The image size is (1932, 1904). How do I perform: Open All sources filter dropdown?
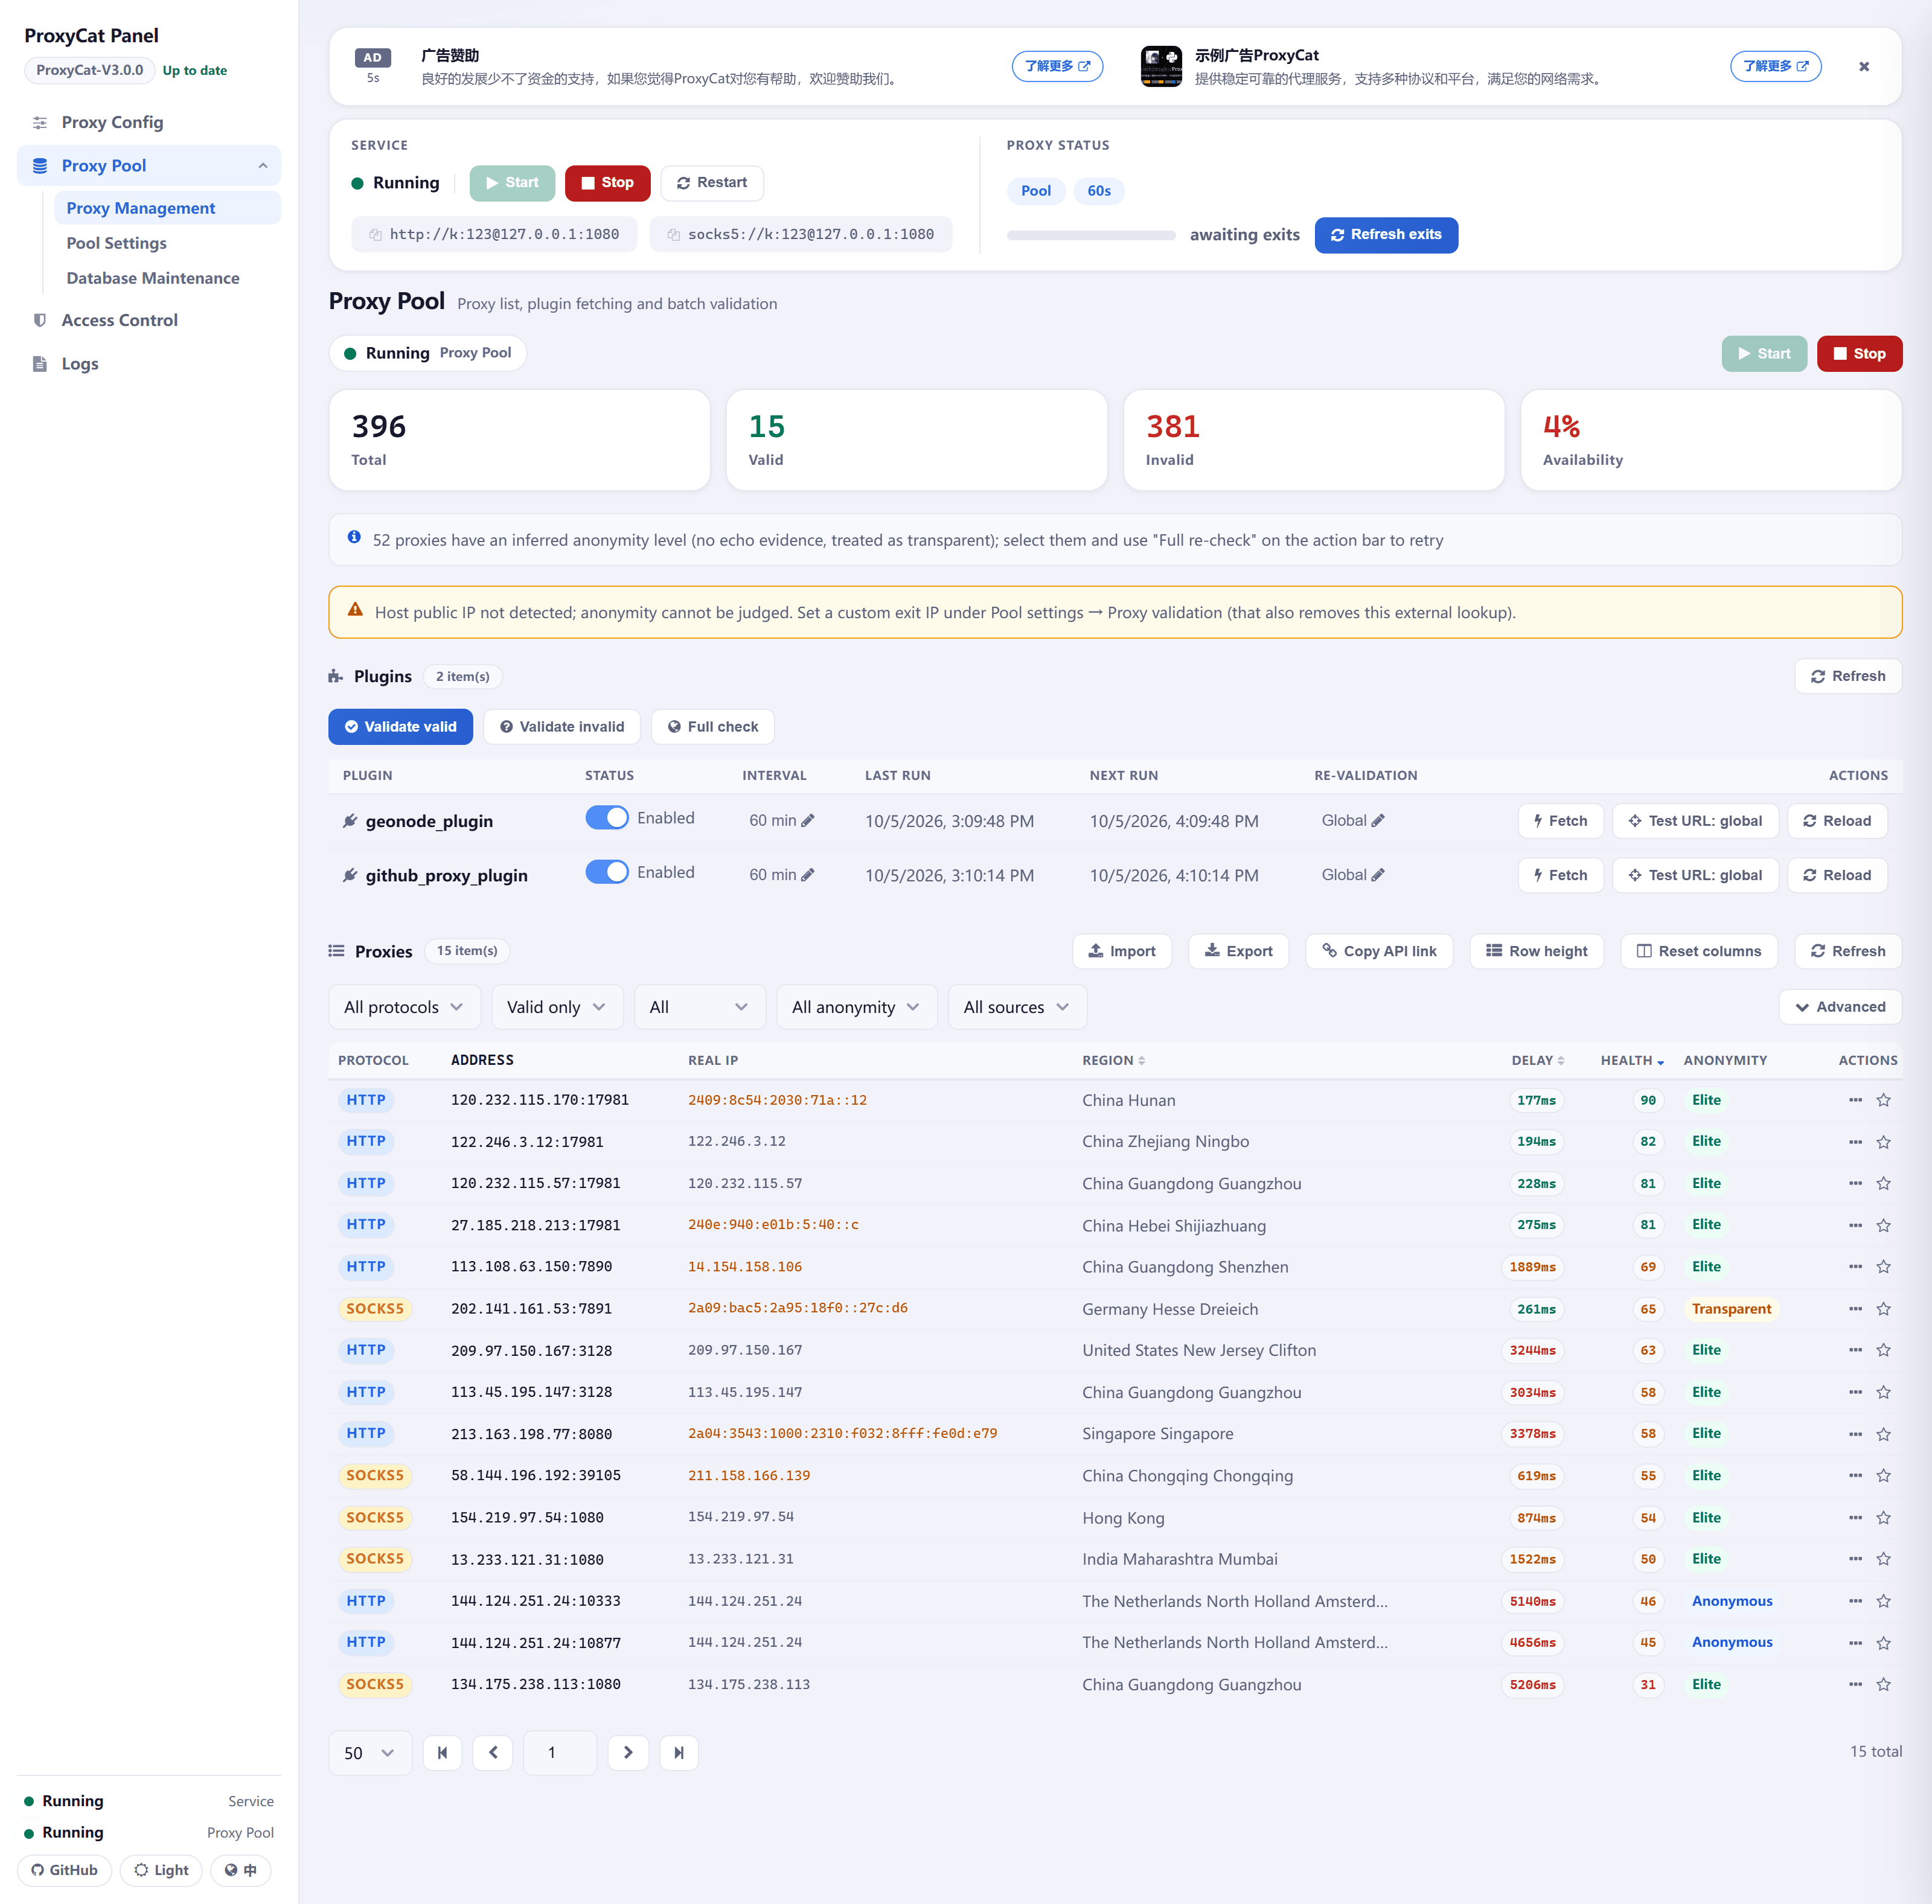click(1017, 1007)
